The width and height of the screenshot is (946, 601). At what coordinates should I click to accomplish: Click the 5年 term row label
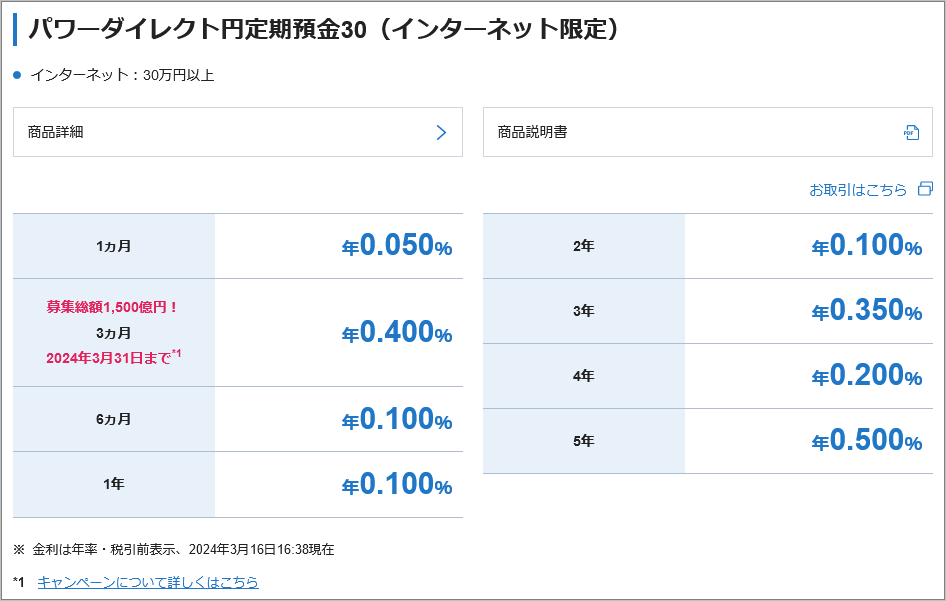[584, 441]
